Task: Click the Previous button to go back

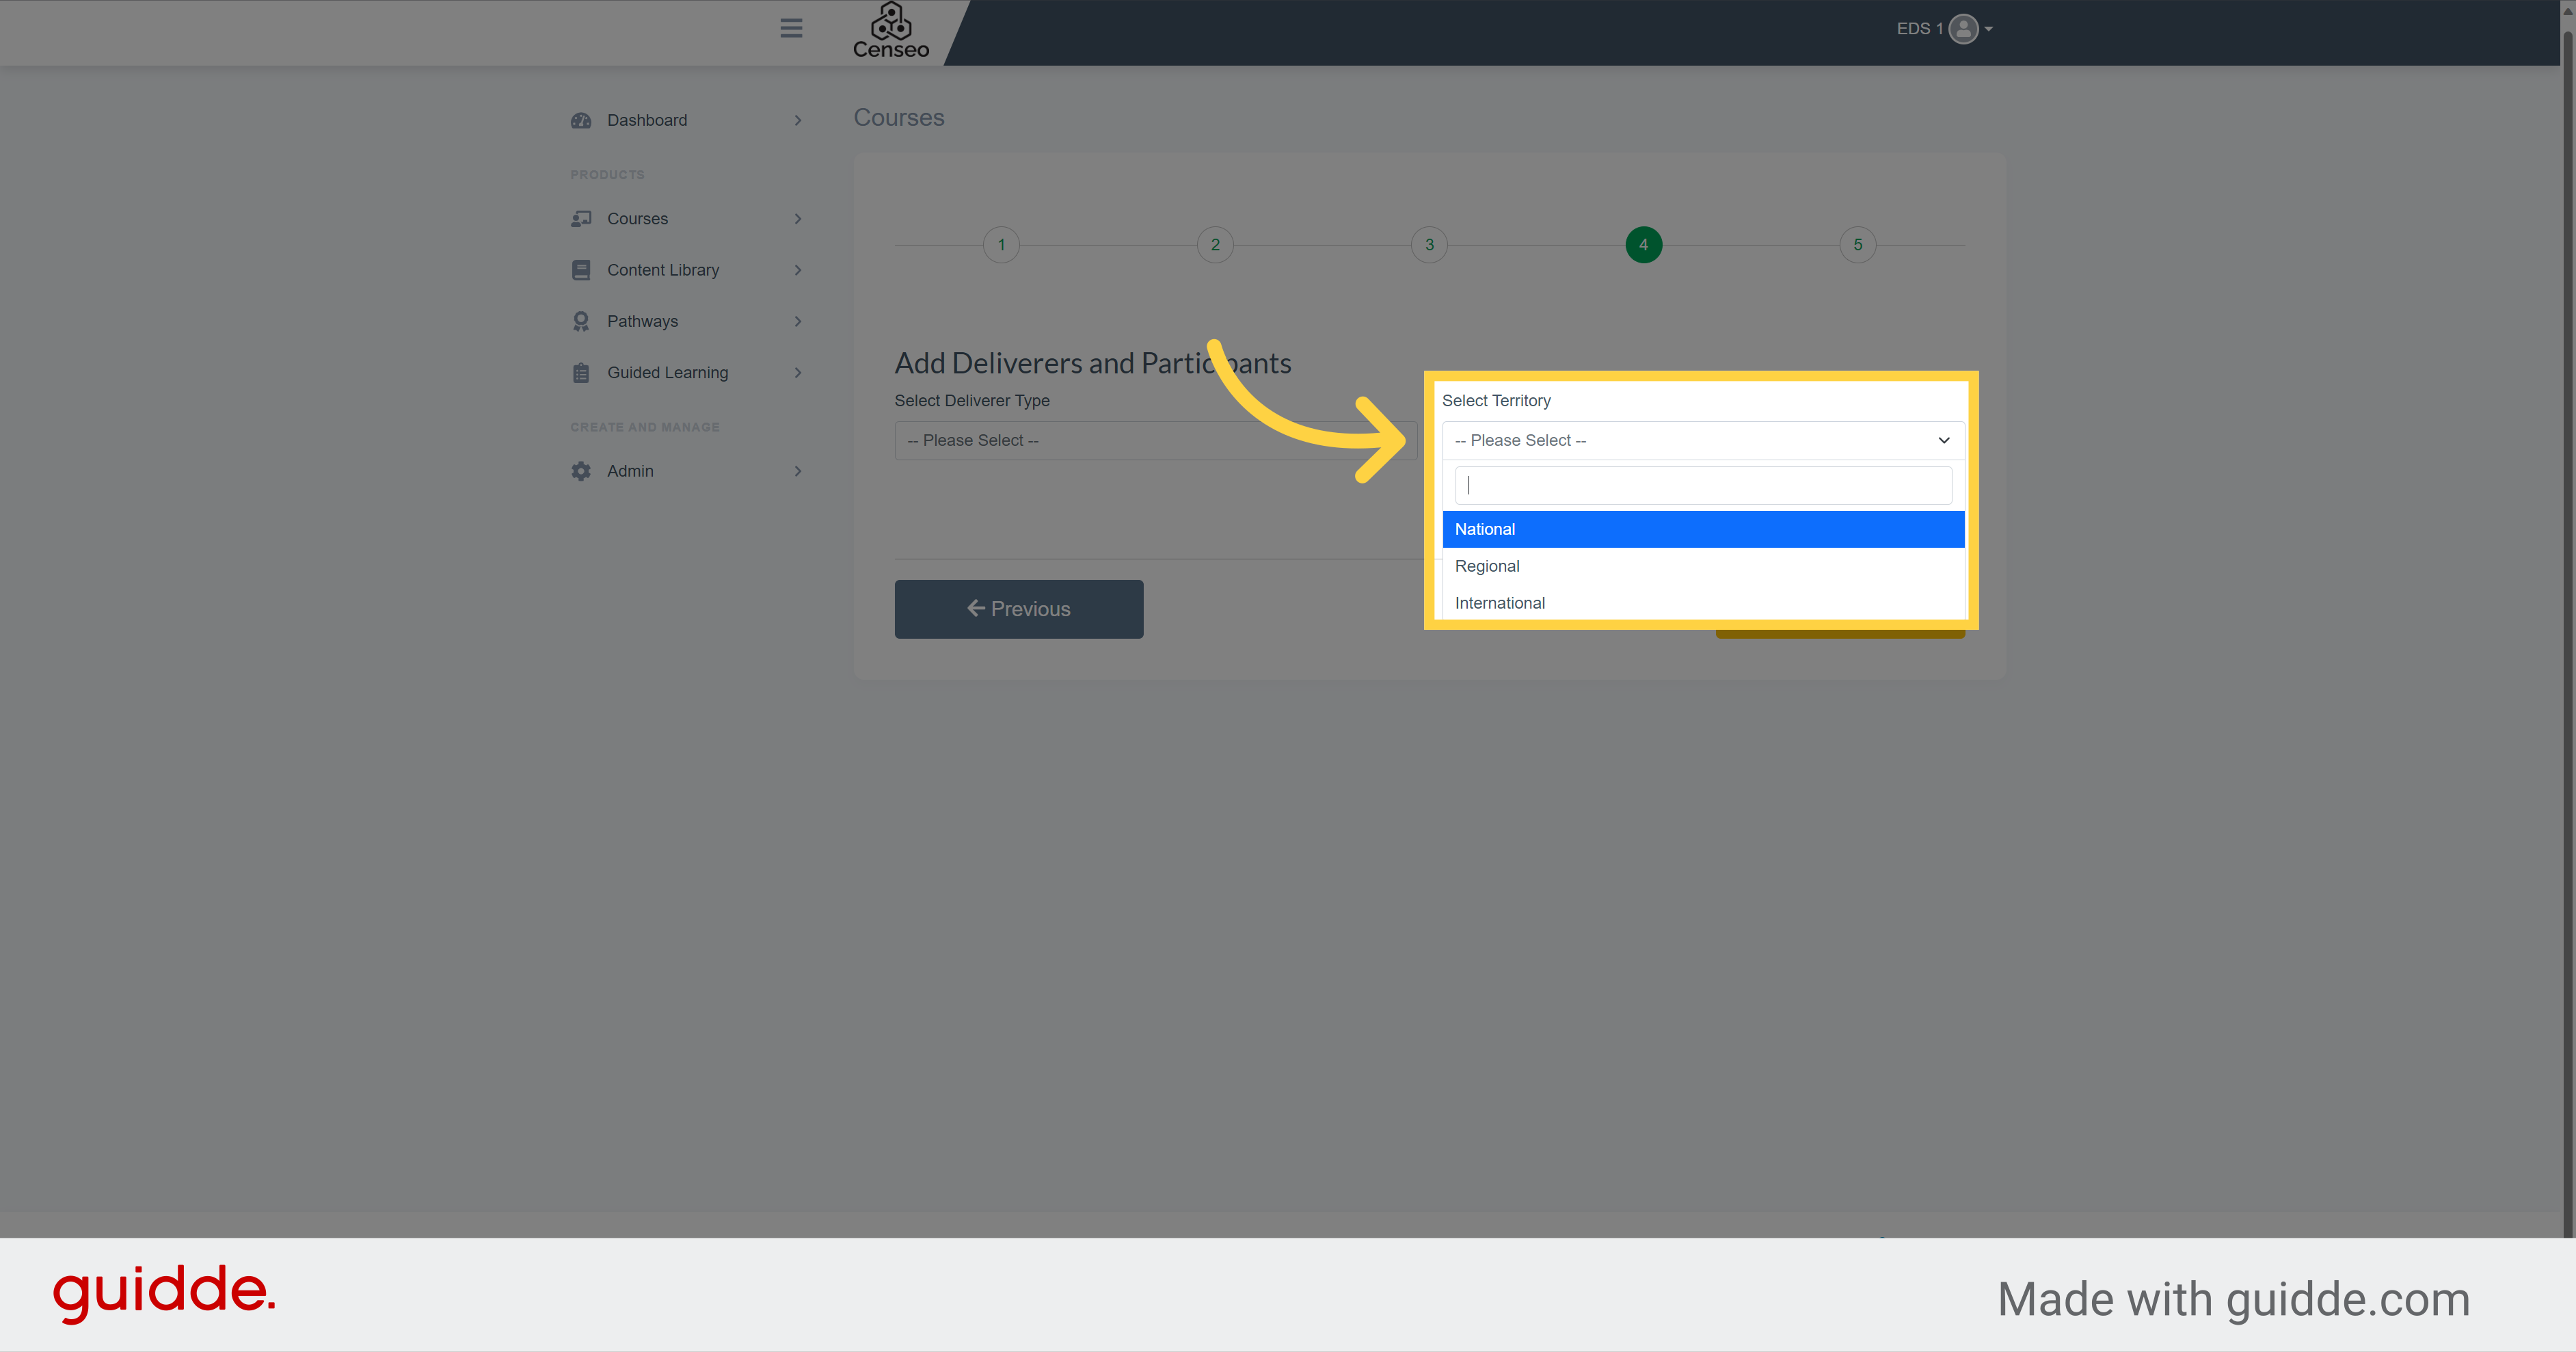Action: [1017, 609]
